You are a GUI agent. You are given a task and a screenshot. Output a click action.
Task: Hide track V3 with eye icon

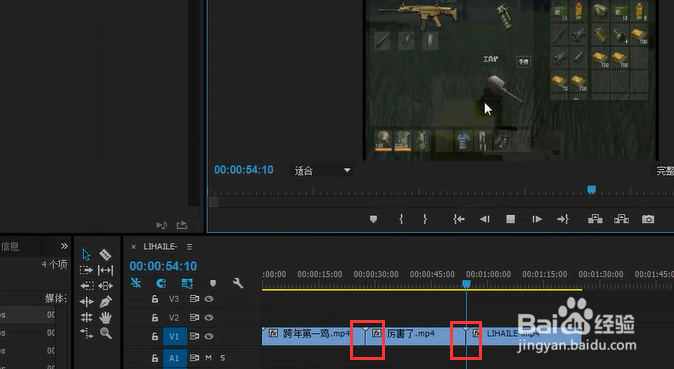click(x=209, y=298)
